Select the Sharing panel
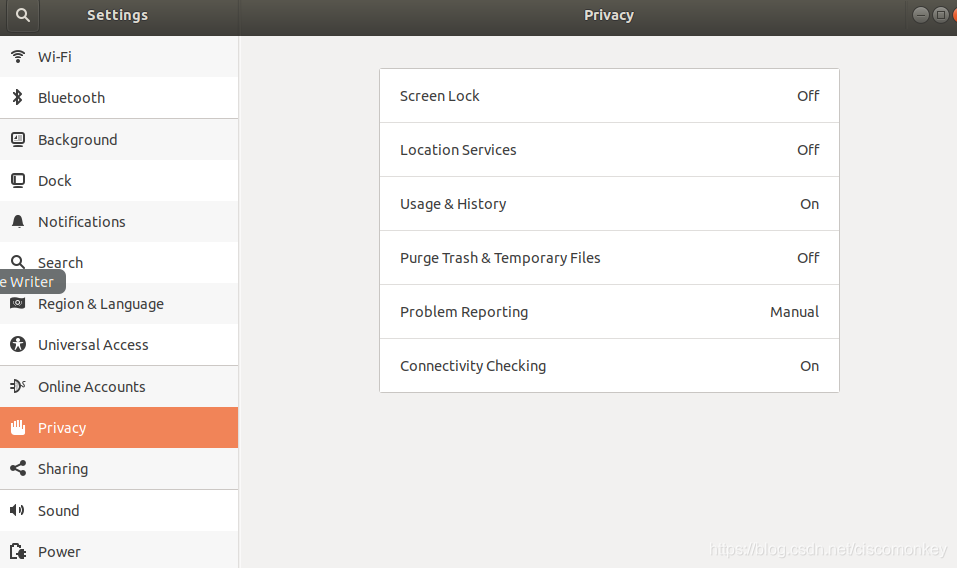The image size is (957, 568). (x=119, y=469)
